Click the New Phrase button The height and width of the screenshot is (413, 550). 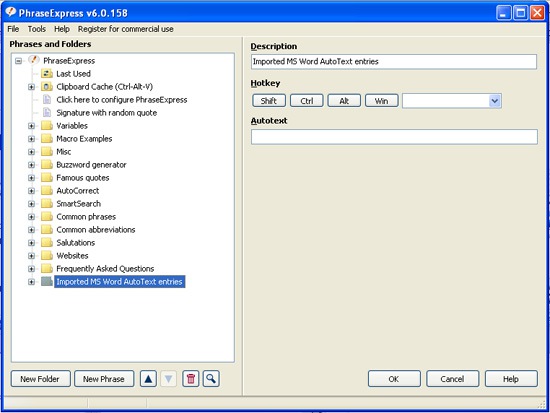[x=104, y=379]
